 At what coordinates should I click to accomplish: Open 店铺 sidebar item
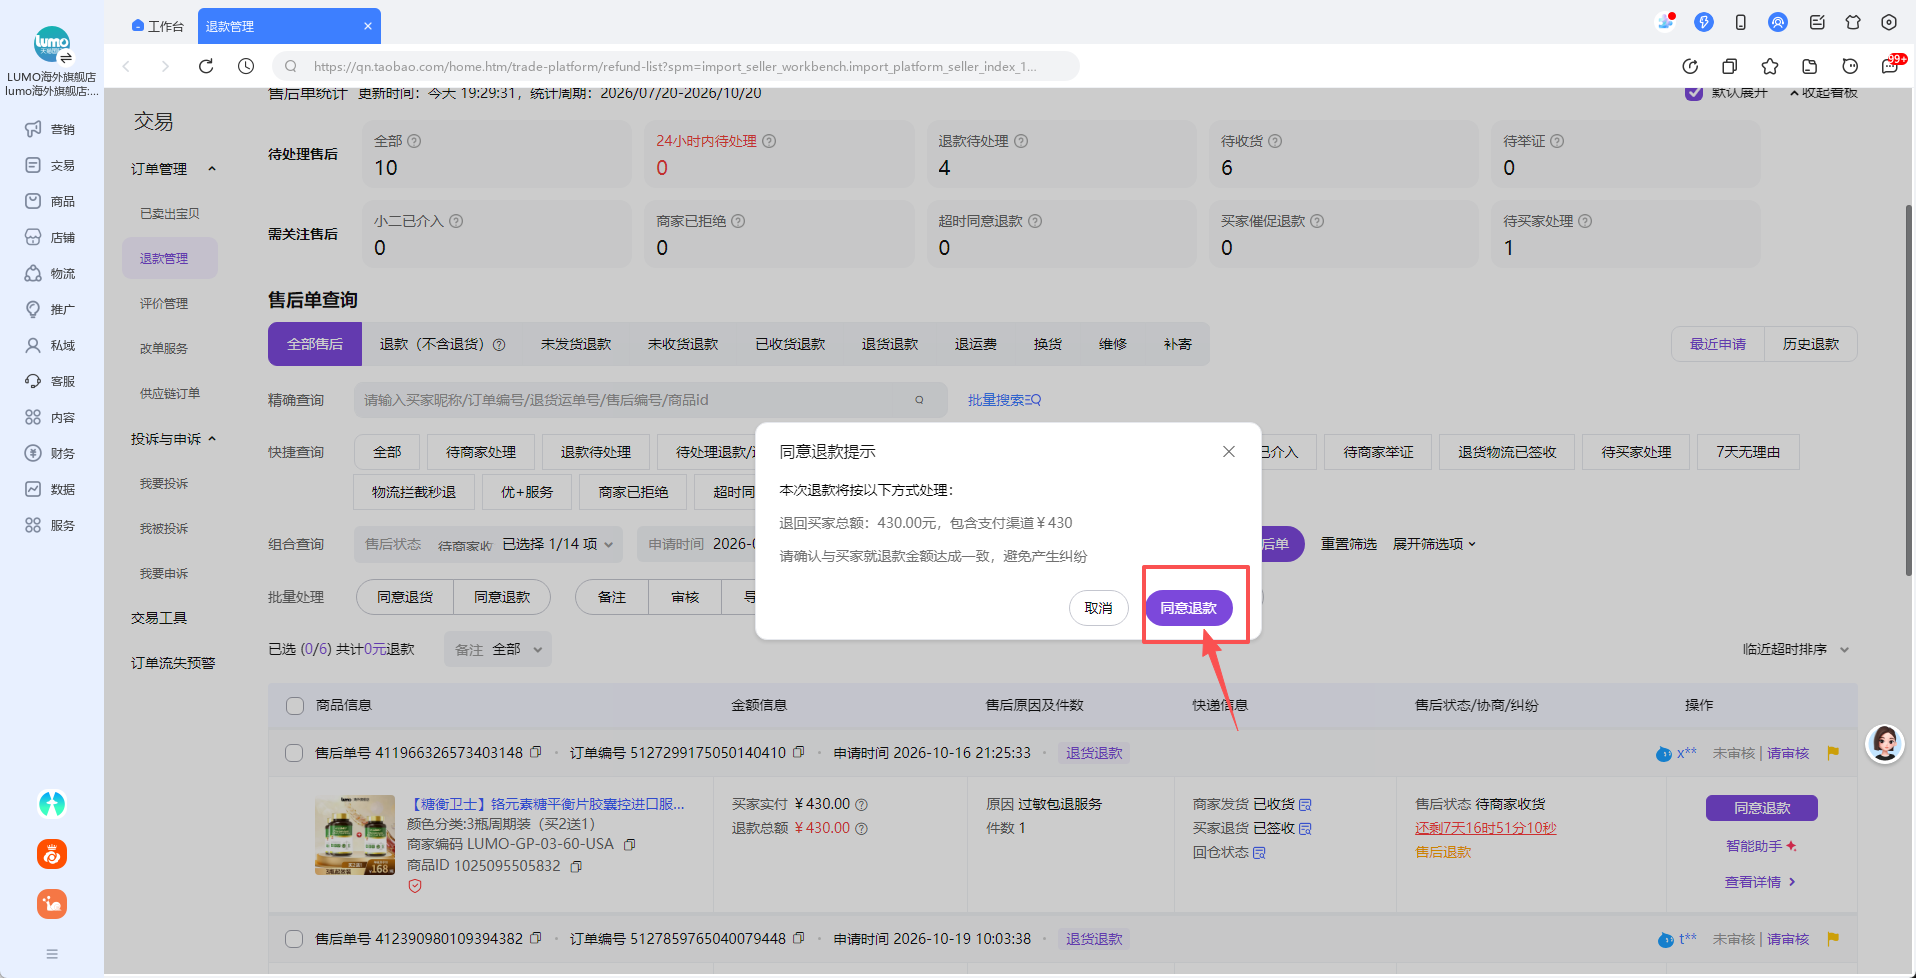point(50,237)
